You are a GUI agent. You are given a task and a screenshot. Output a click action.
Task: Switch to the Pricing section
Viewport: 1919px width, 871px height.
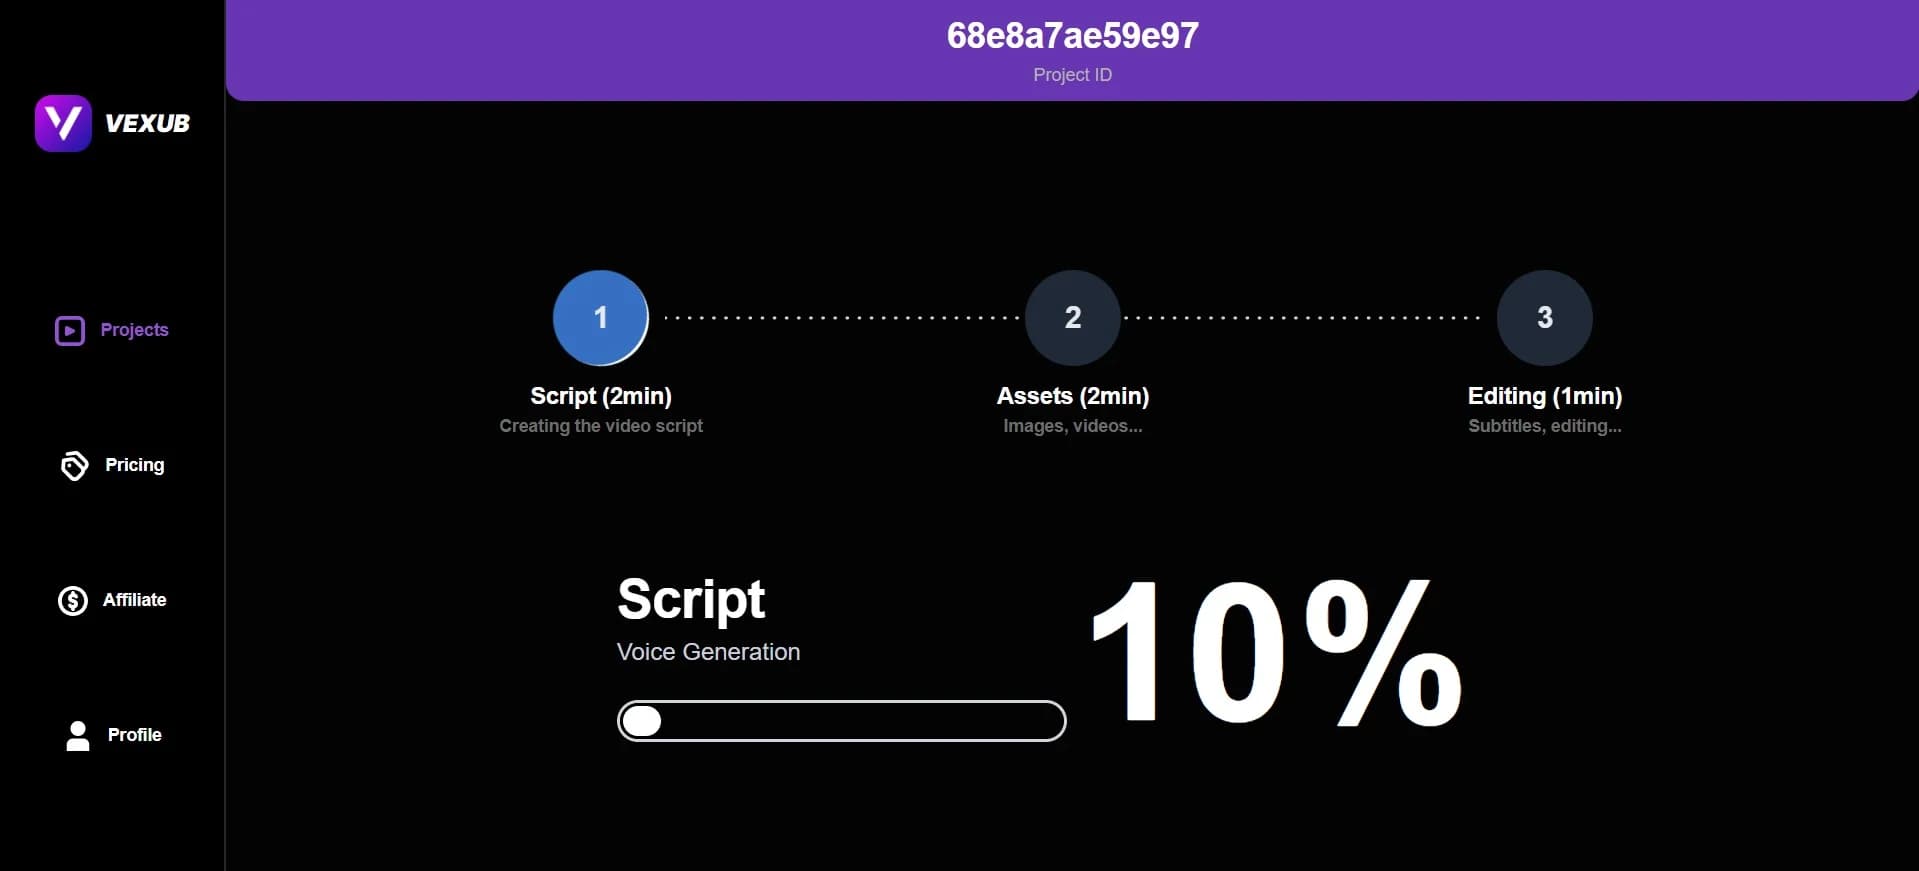135,465
